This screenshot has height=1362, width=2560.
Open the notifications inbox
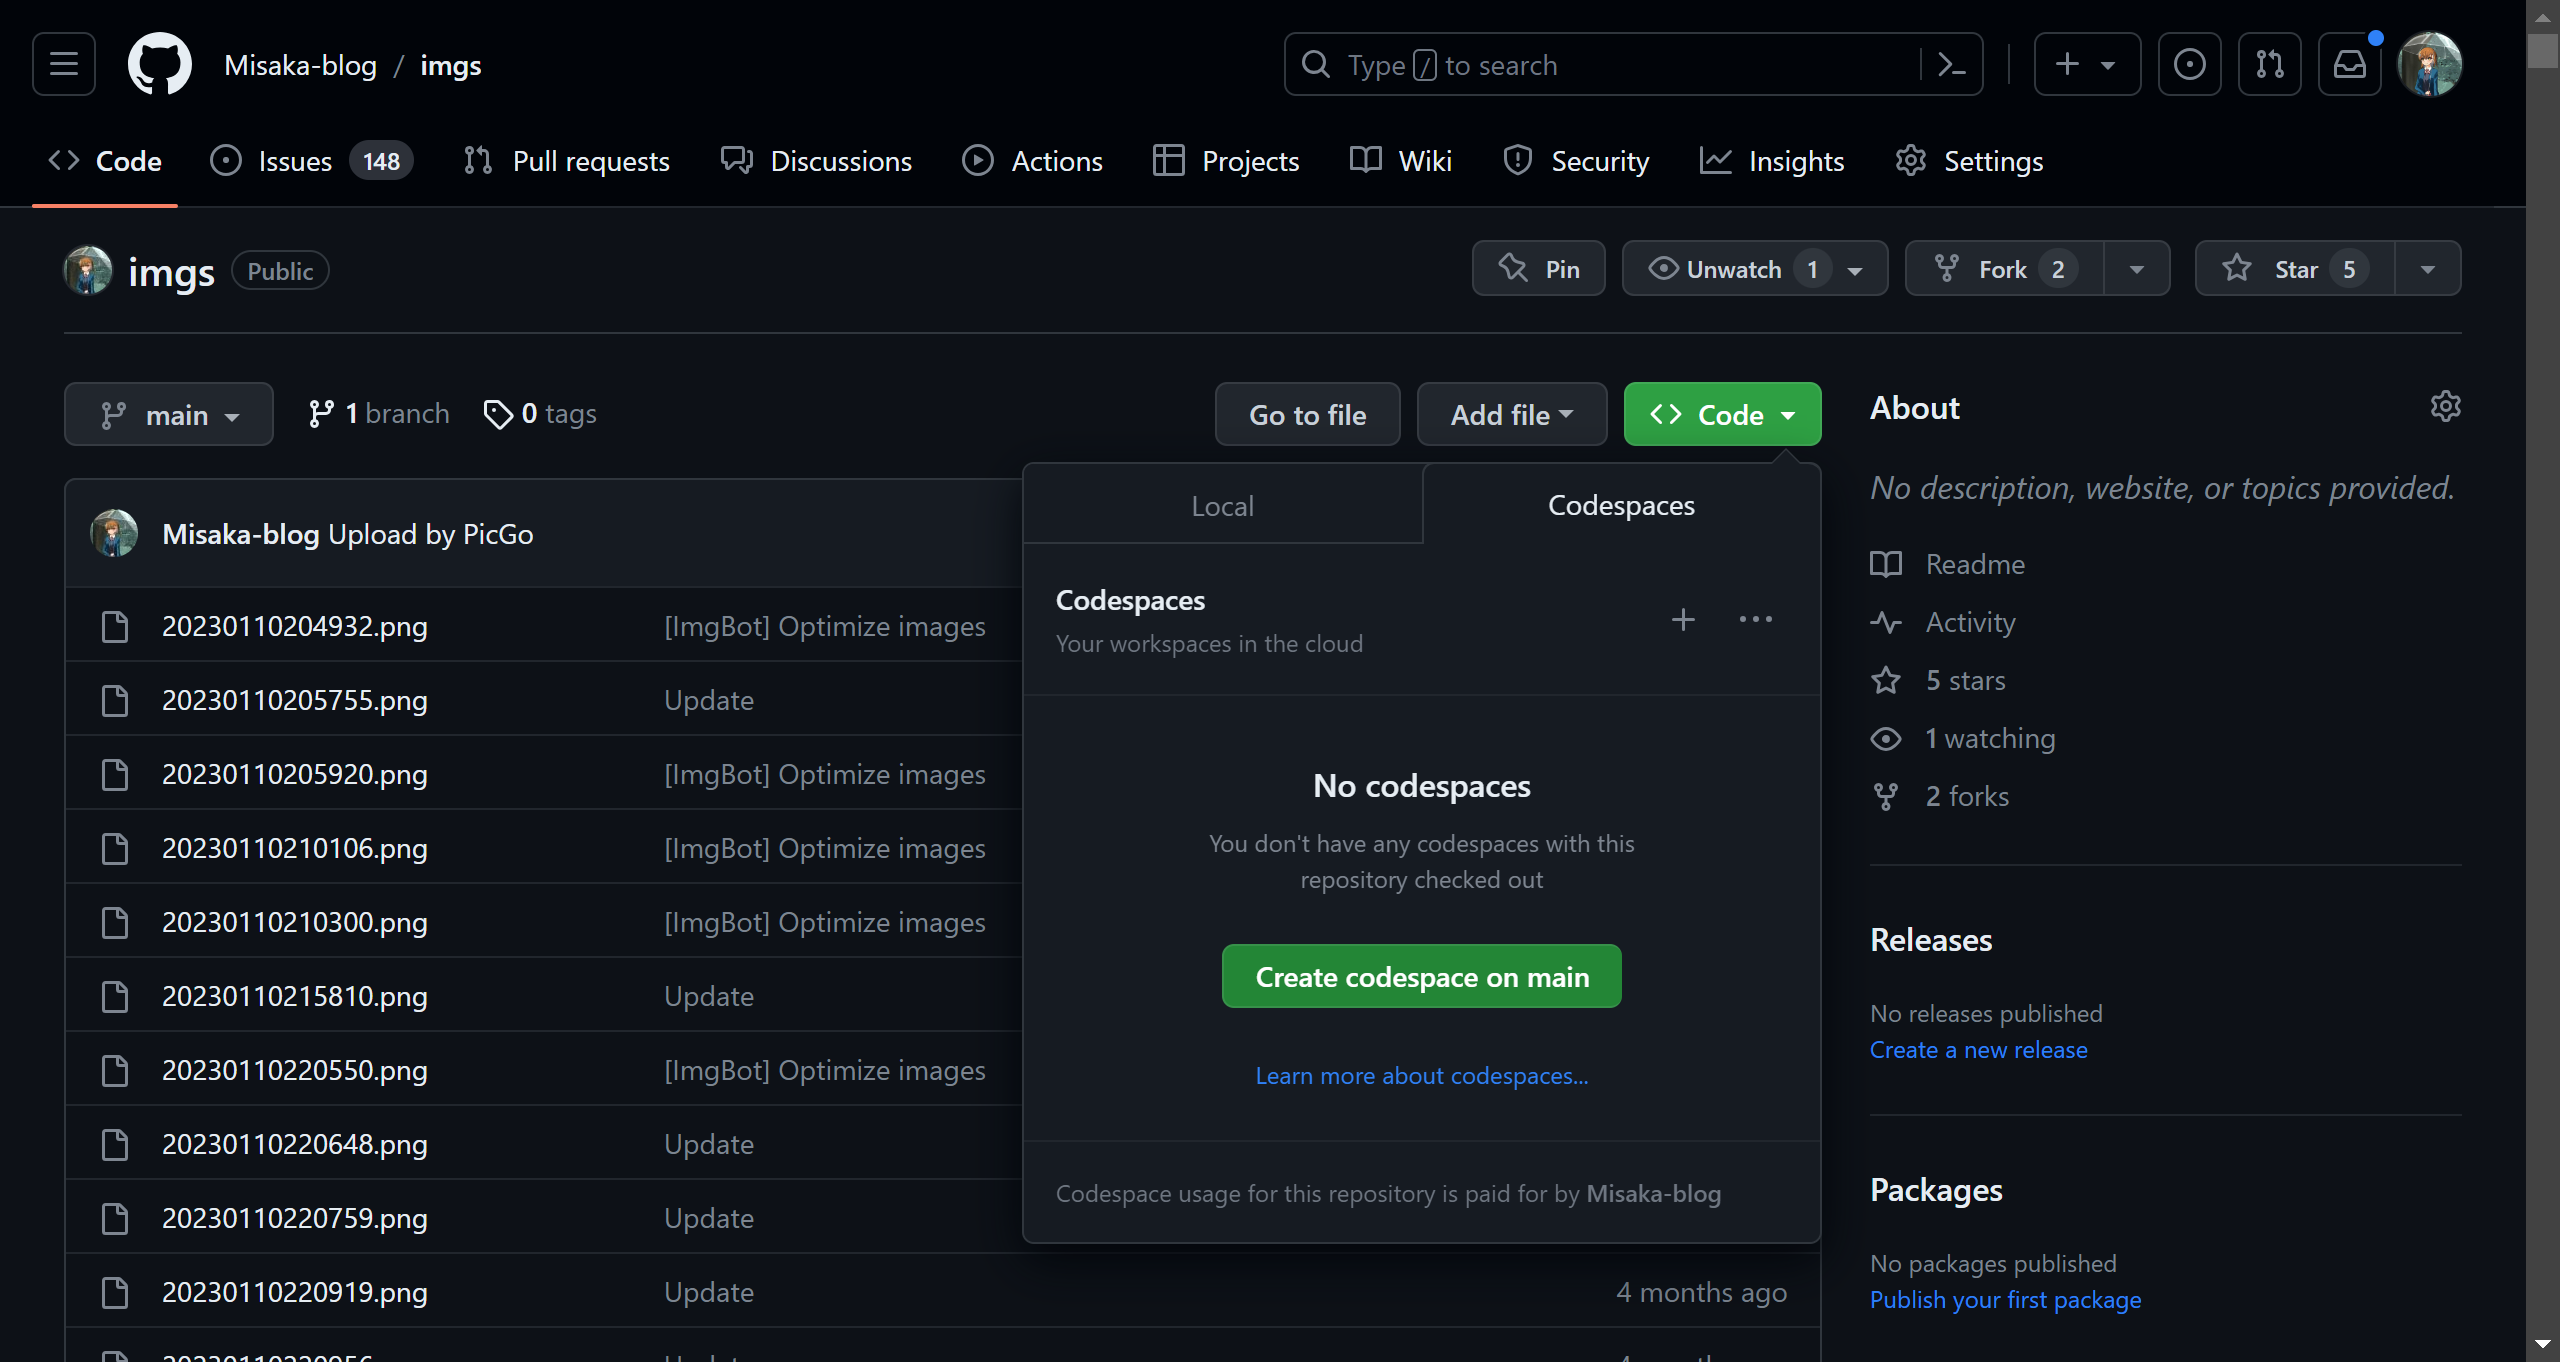click(2349, 65)
